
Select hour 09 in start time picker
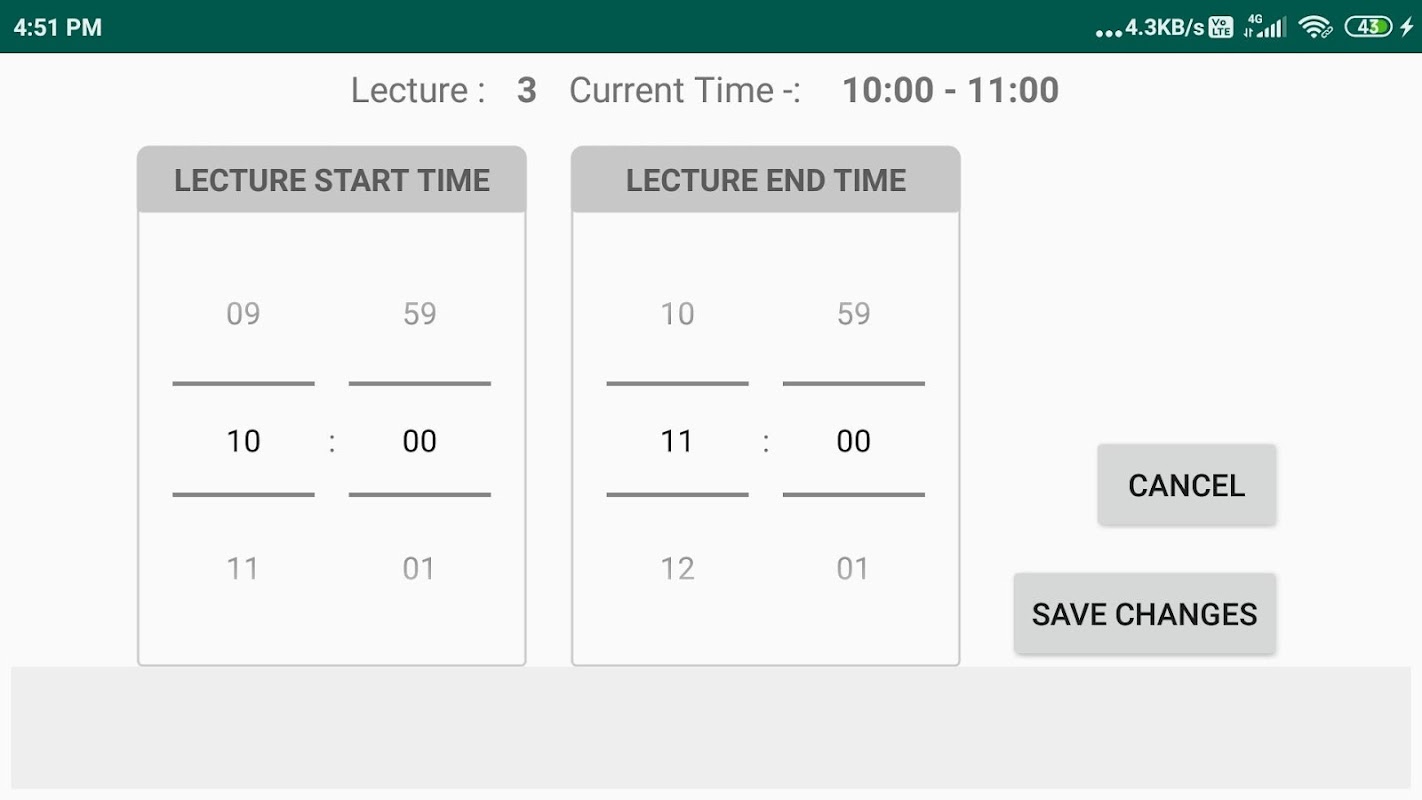tap(243, 314)
